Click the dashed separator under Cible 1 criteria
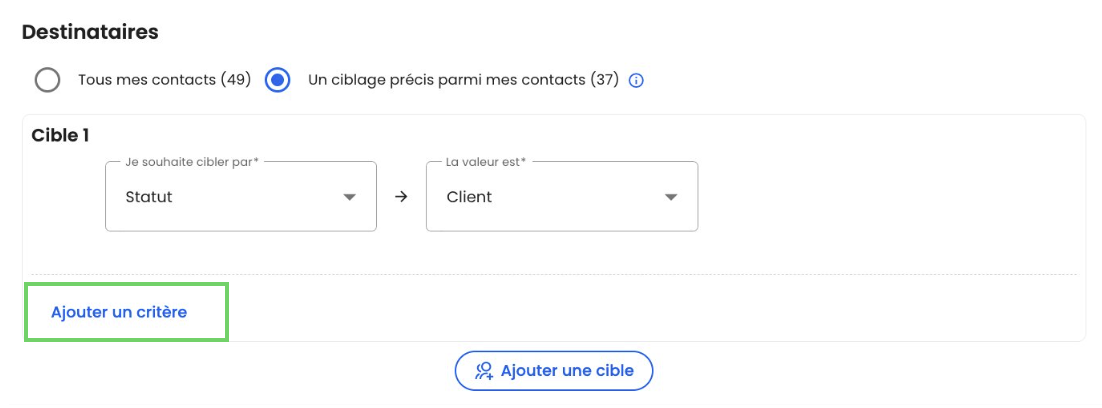 553,274
